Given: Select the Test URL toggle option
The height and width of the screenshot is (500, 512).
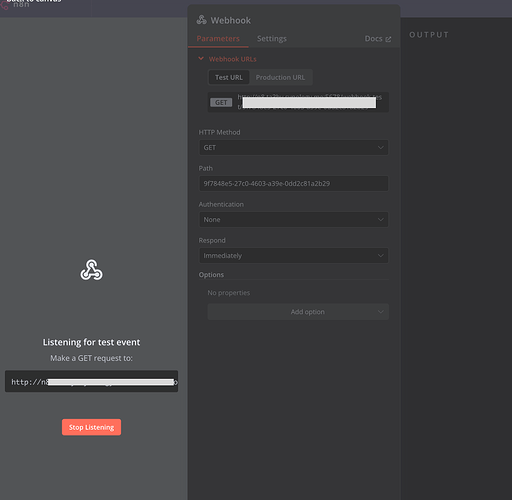Looking at the screenshot, I should [x=229, y=77].
